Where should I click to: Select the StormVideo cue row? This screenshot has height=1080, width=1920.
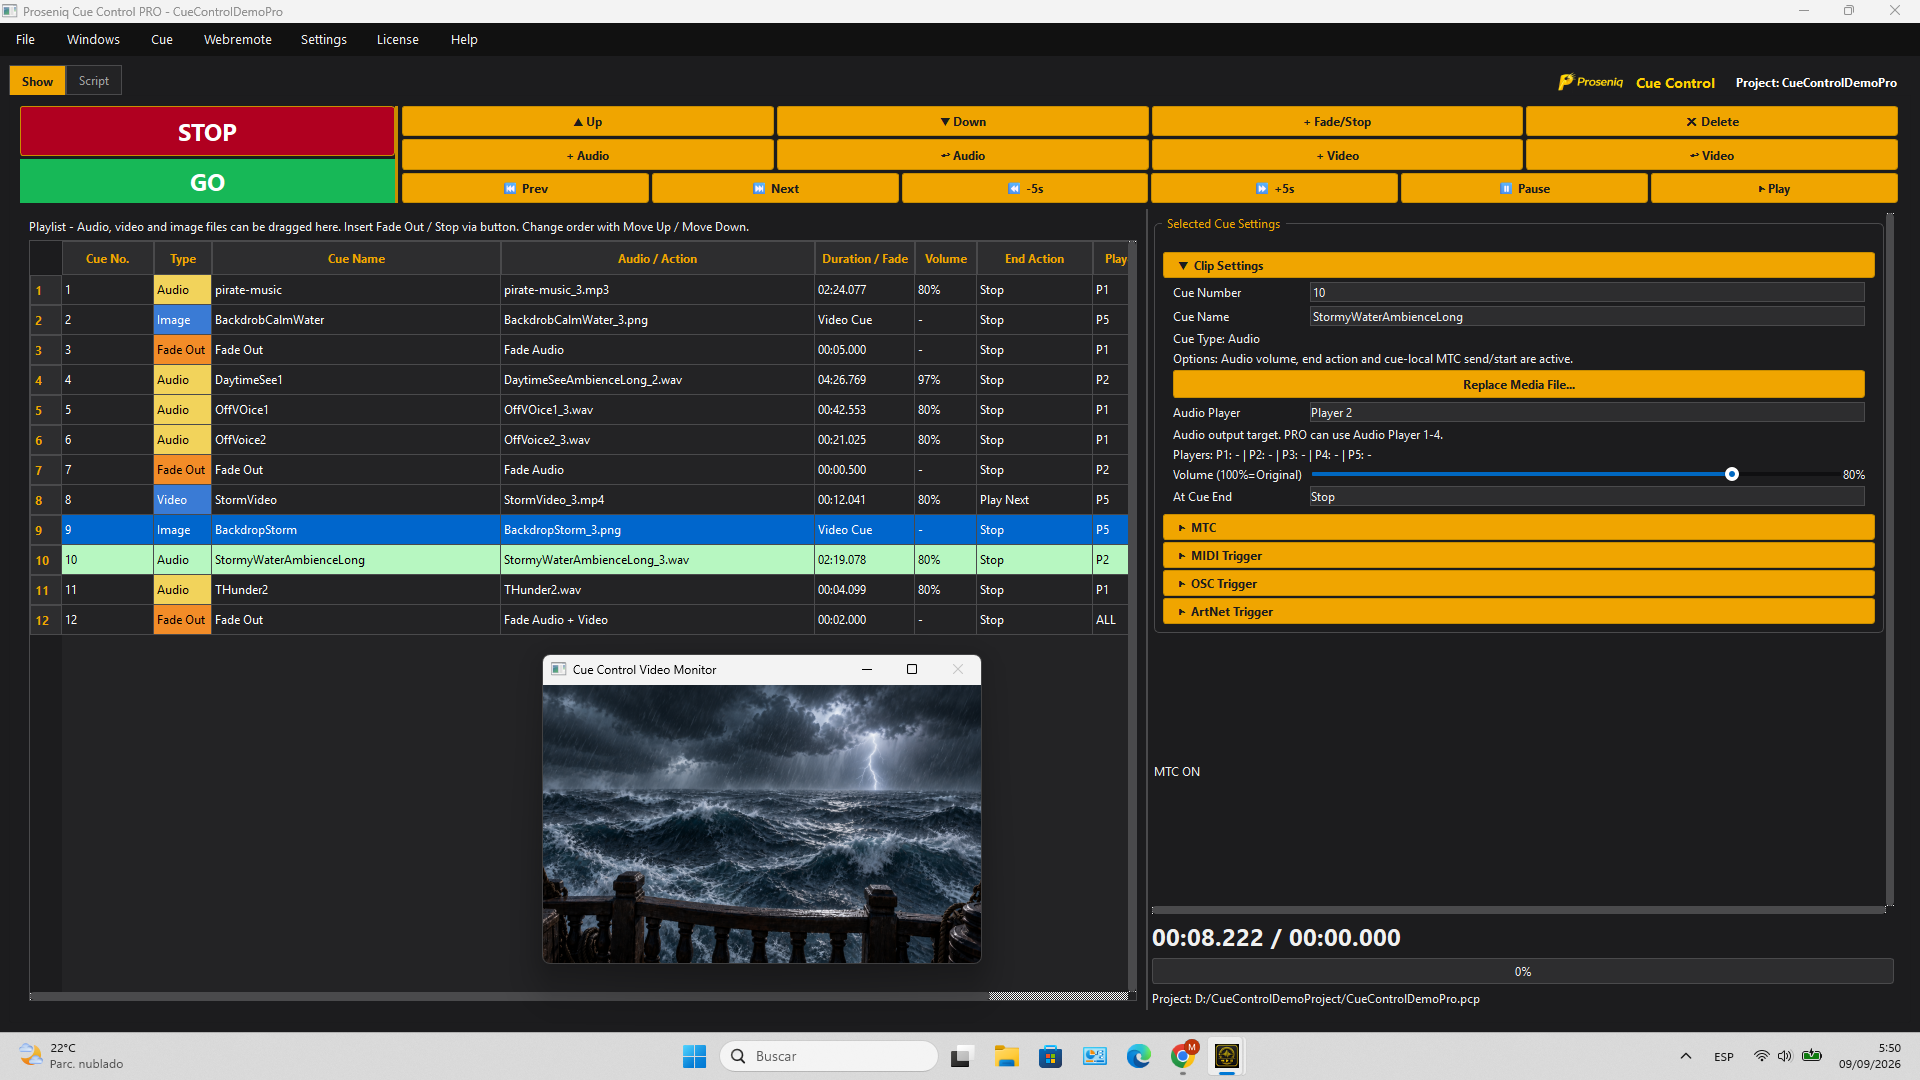[580, 500]
